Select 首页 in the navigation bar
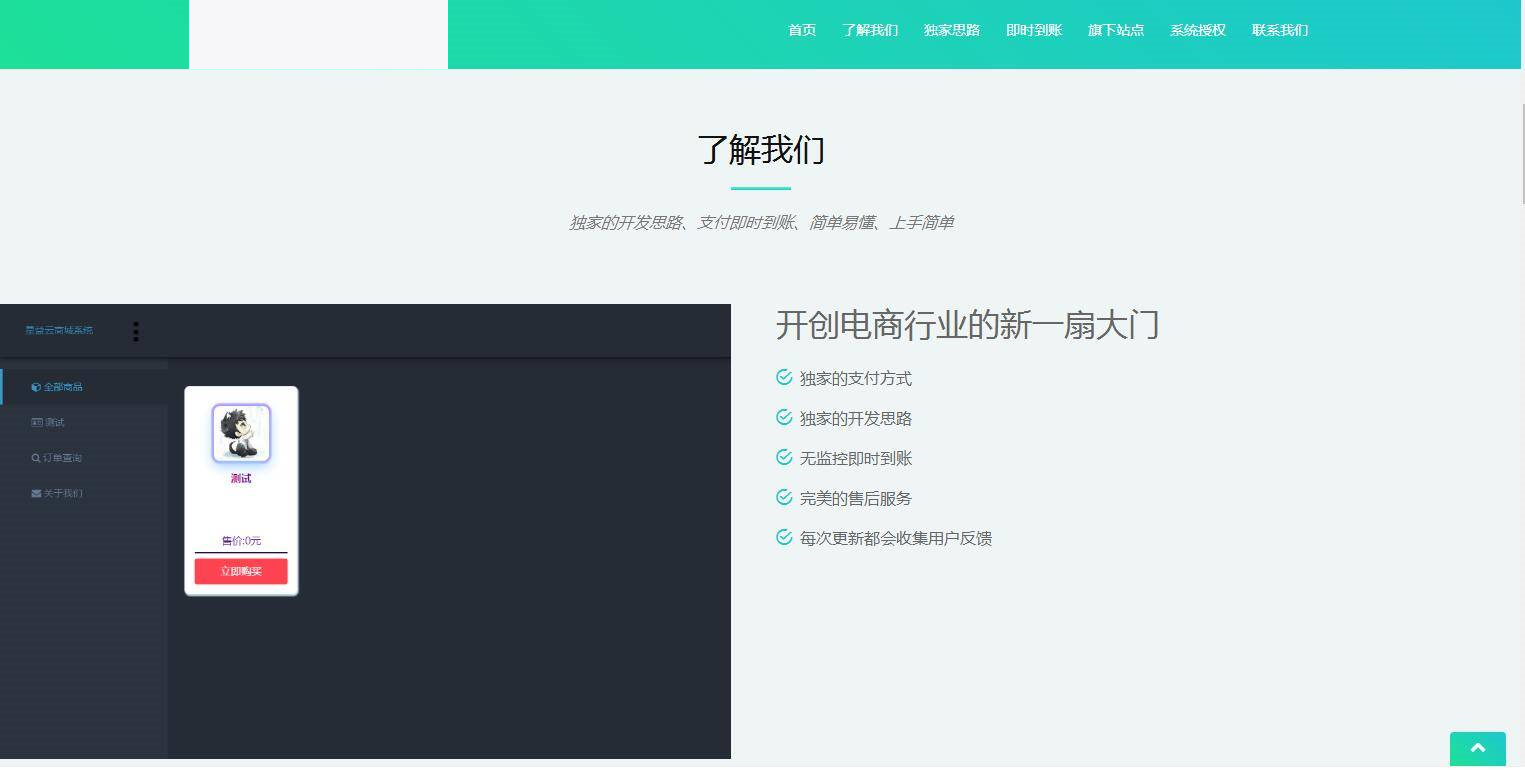Image resolution: width=1525 pixels, height=770 pixels. point(801,30)
